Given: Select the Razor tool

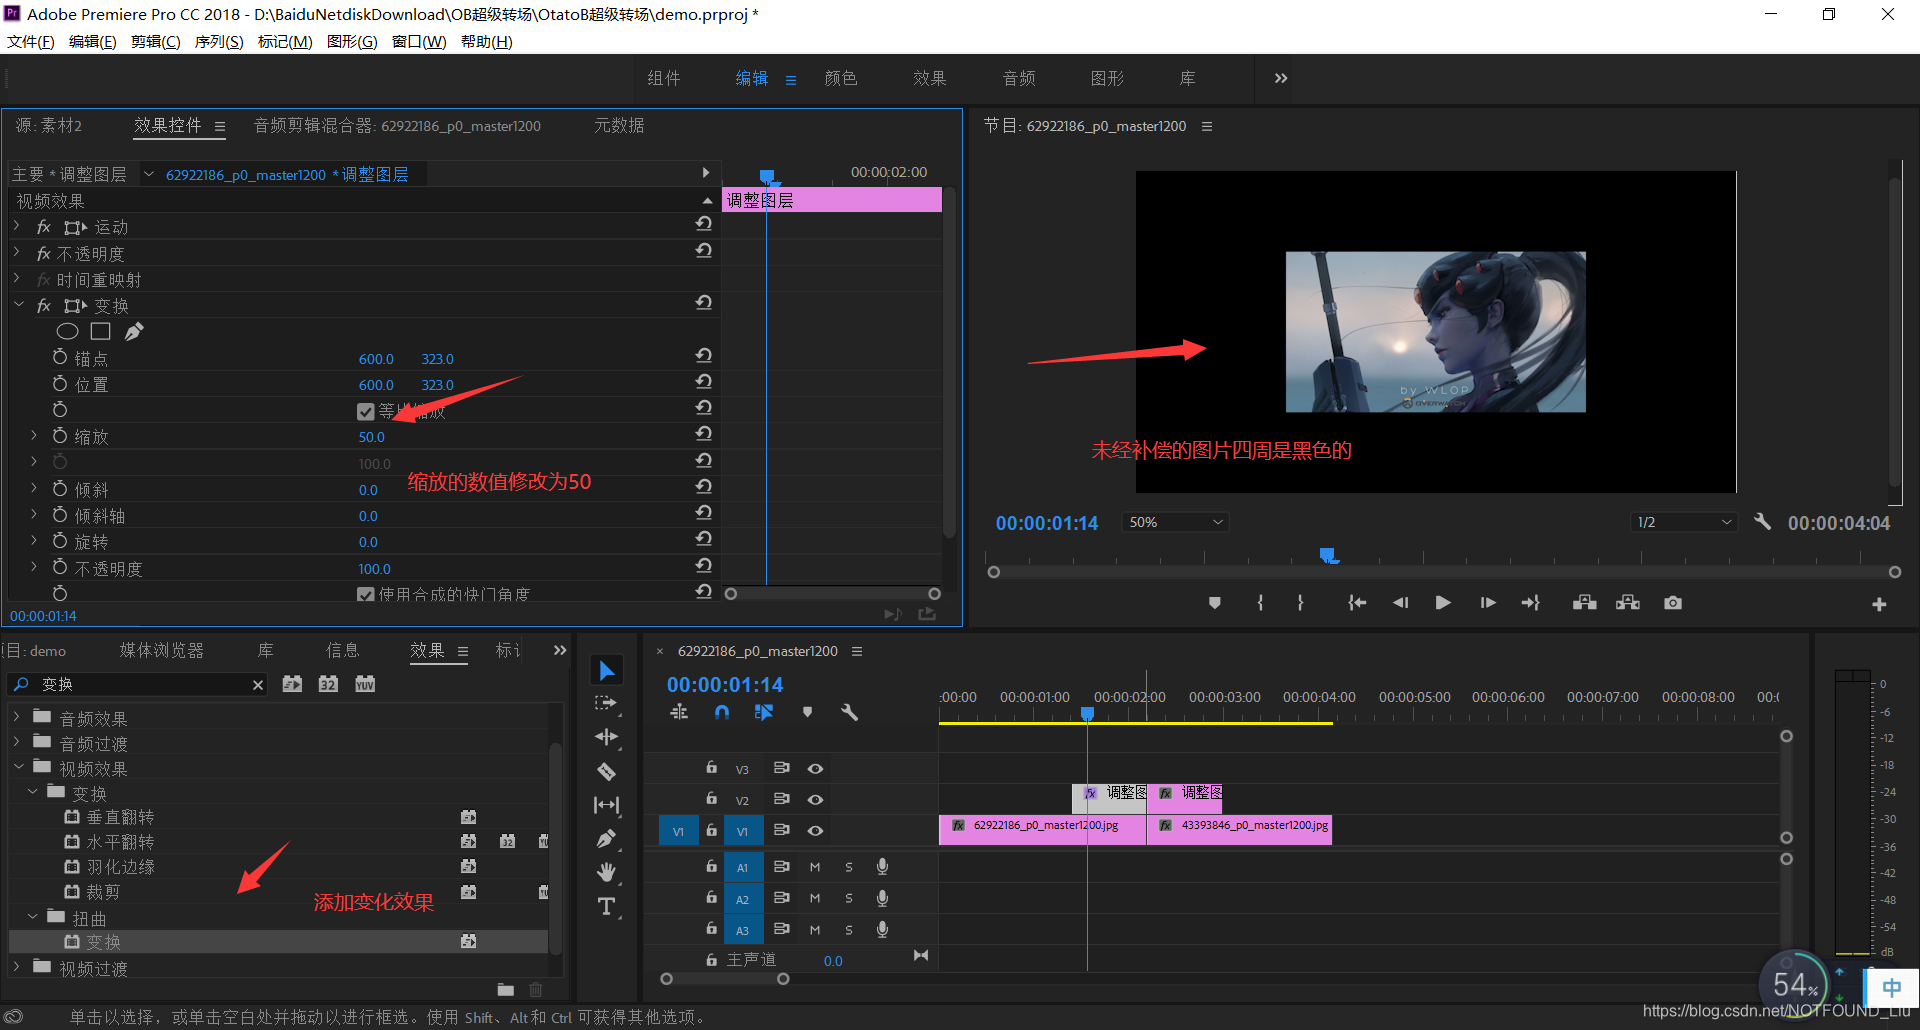Looking at the screenshot, I should tap(606, 771).
